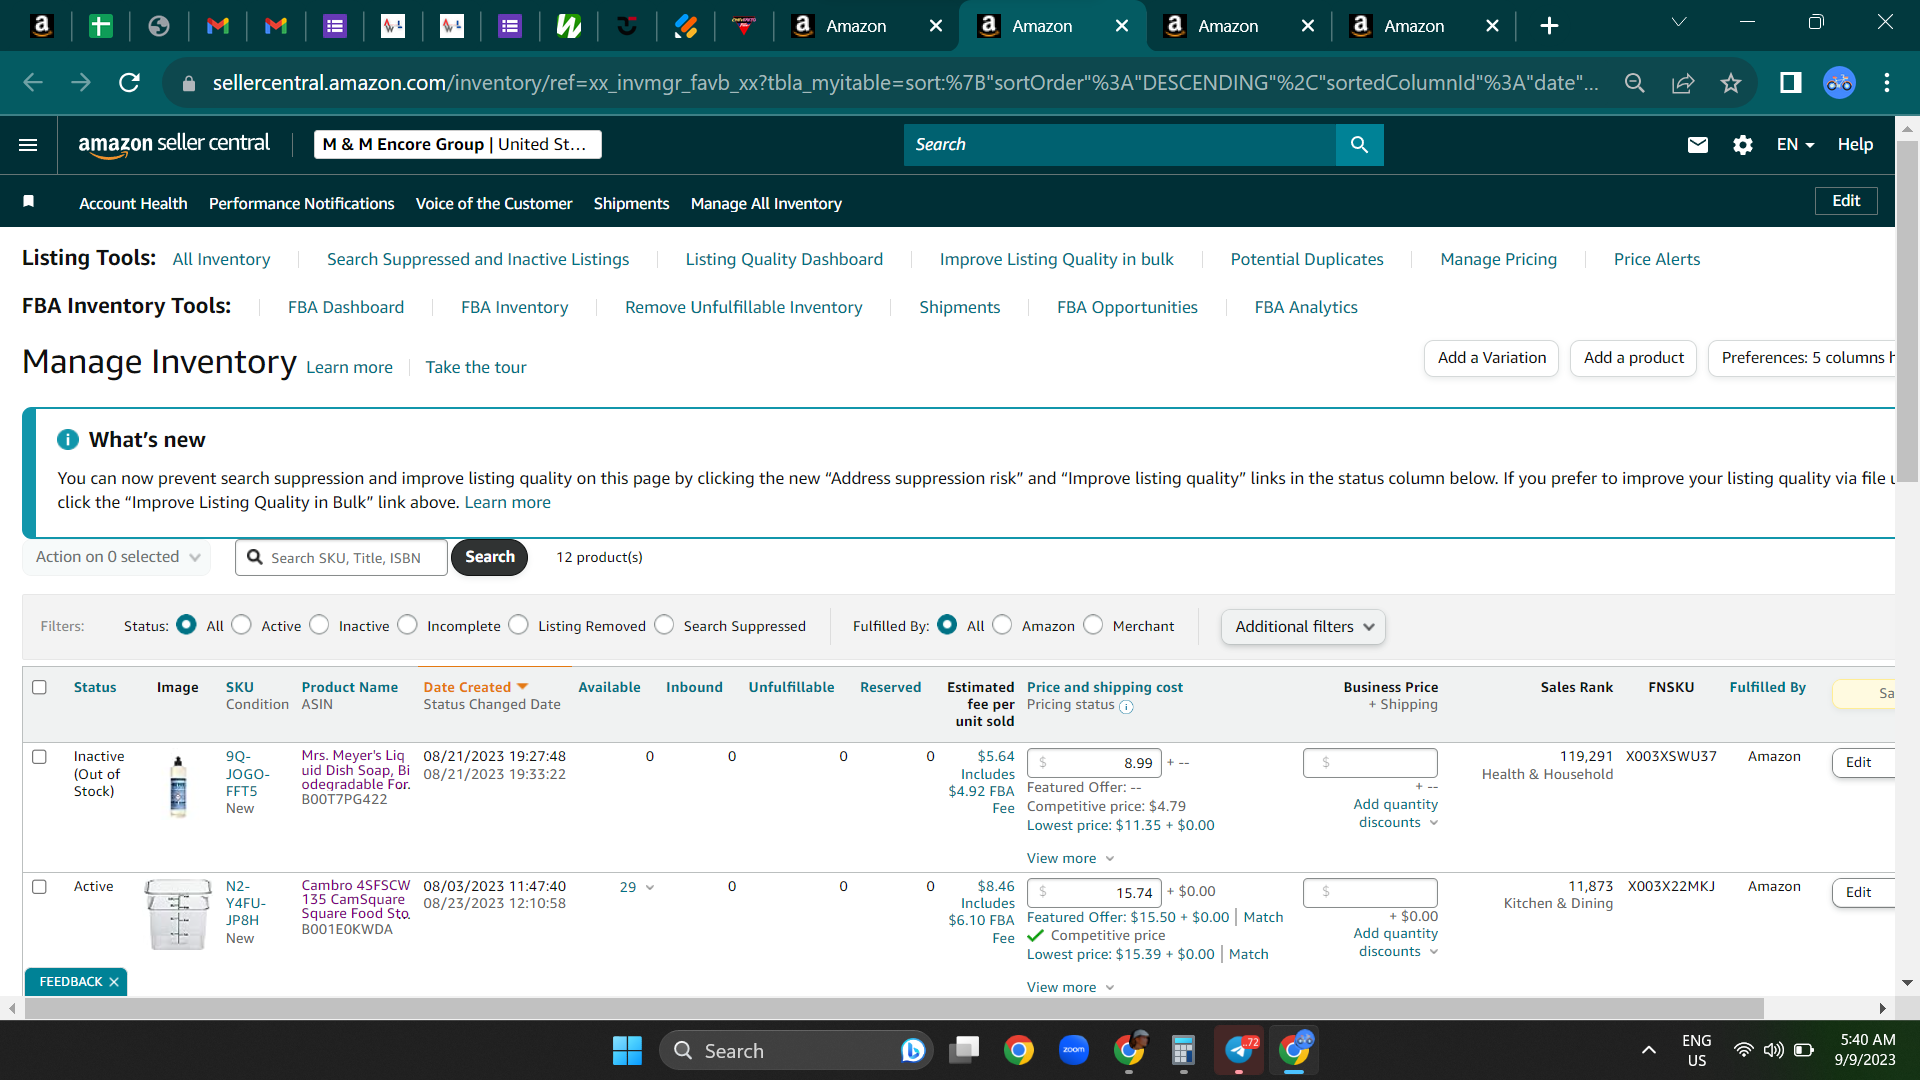Click the Add a Variation button
This screenshot has height=1080, width=1920.
point(1491,358)
